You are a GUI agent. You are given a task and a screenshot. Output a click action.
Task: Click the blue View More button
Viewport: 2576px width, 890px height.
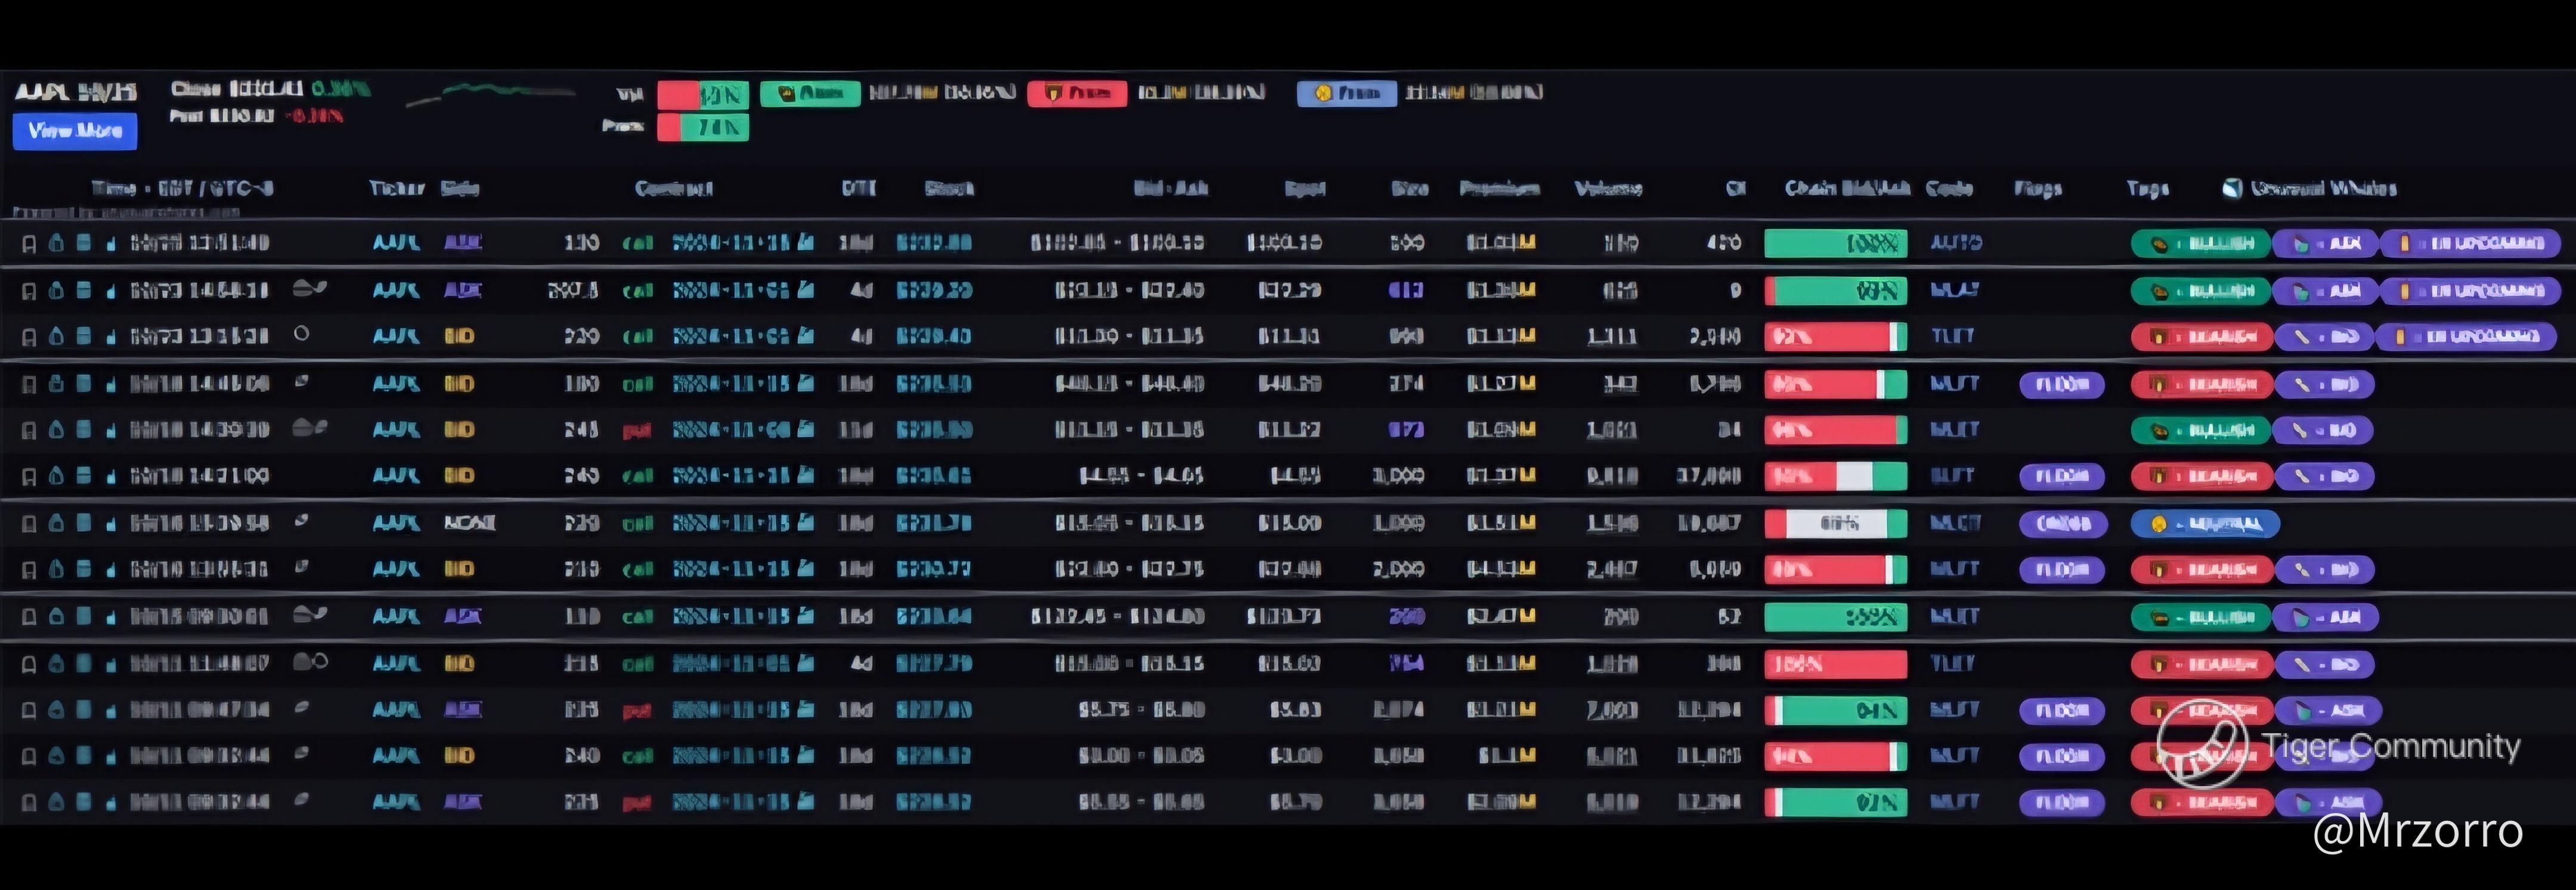(75, 131)
